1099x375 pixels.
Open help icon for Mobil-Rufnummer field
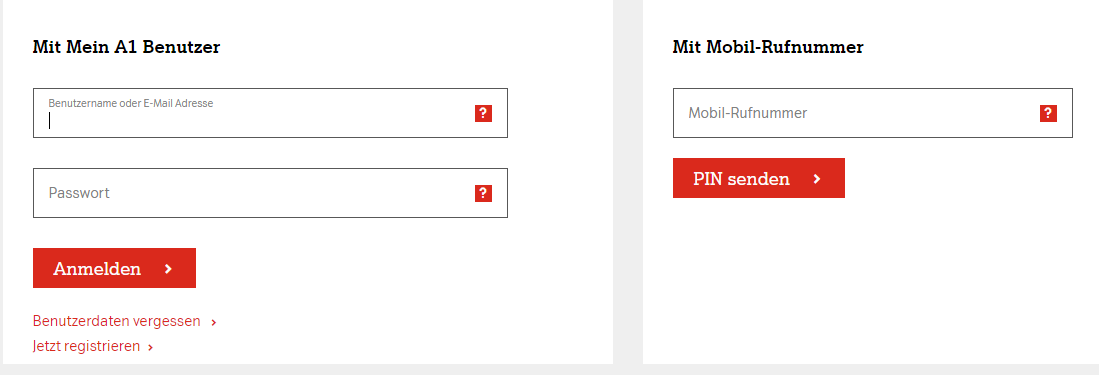point(1048,114)
